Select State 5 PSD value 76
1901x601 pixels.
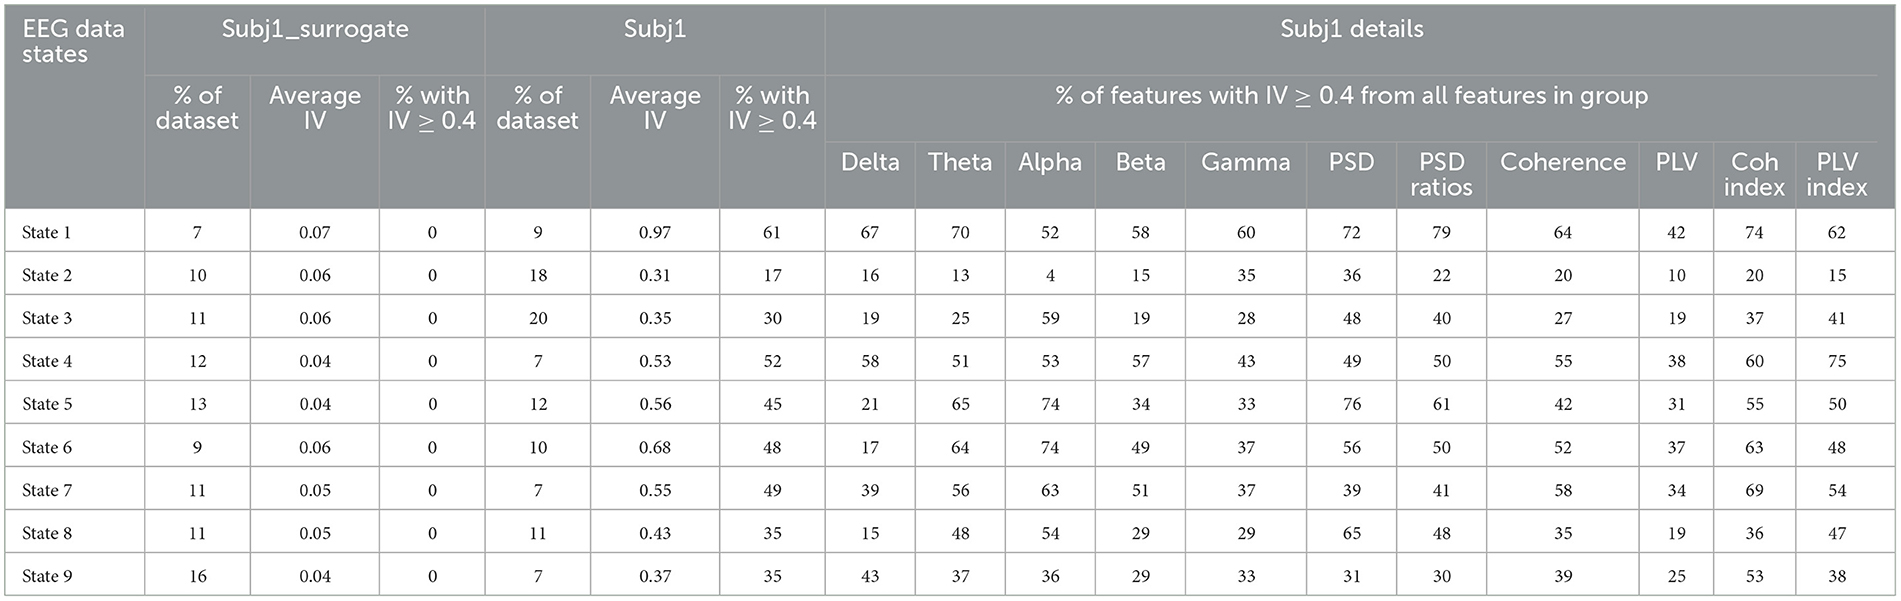click(1351, 404)
